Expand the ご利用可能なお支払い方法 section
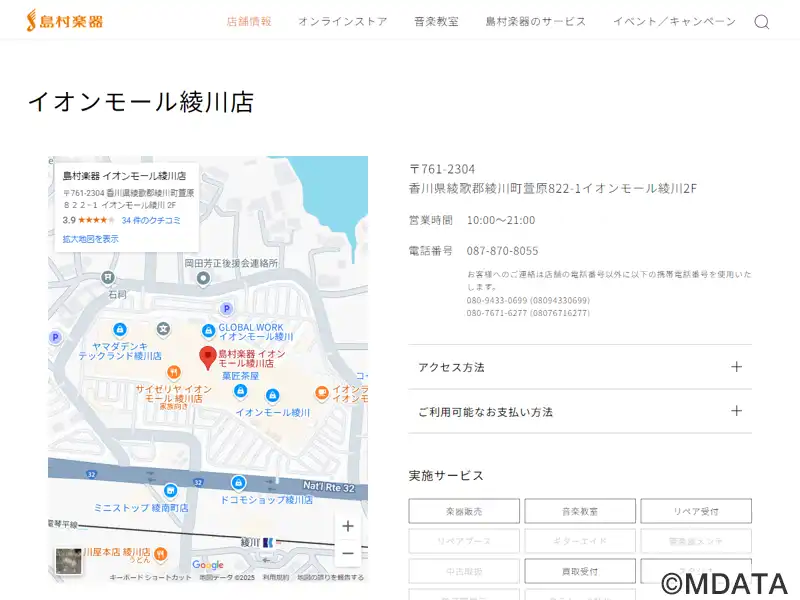800x600 pixels. pos(580,411)
